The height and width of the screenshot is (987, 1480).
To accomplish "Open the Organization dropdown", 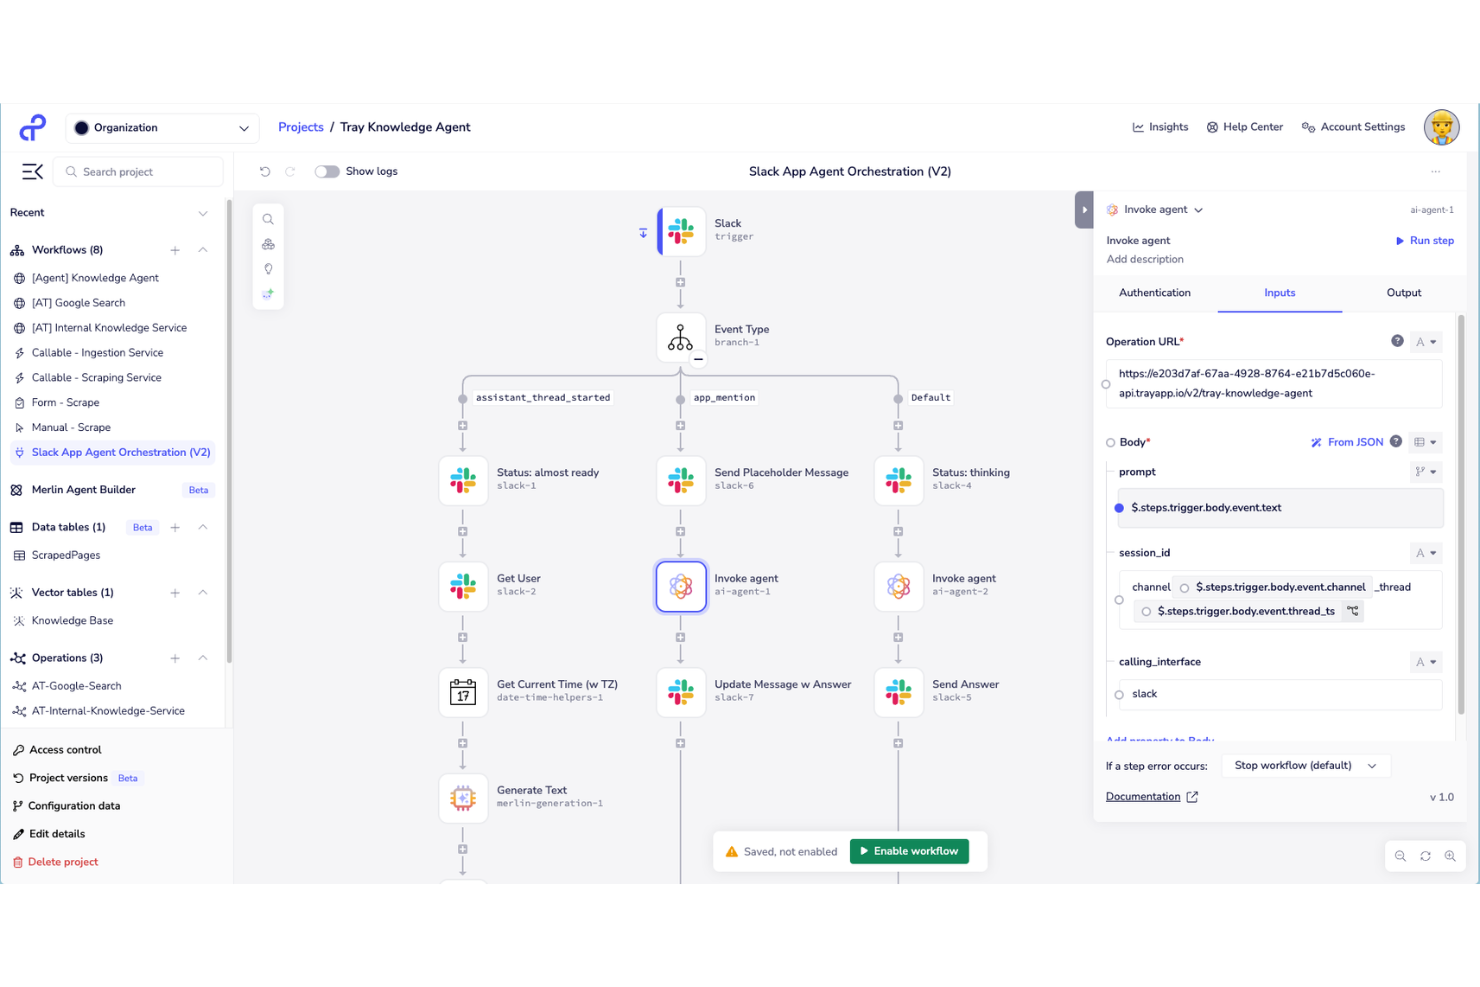I will click(163, 128).
